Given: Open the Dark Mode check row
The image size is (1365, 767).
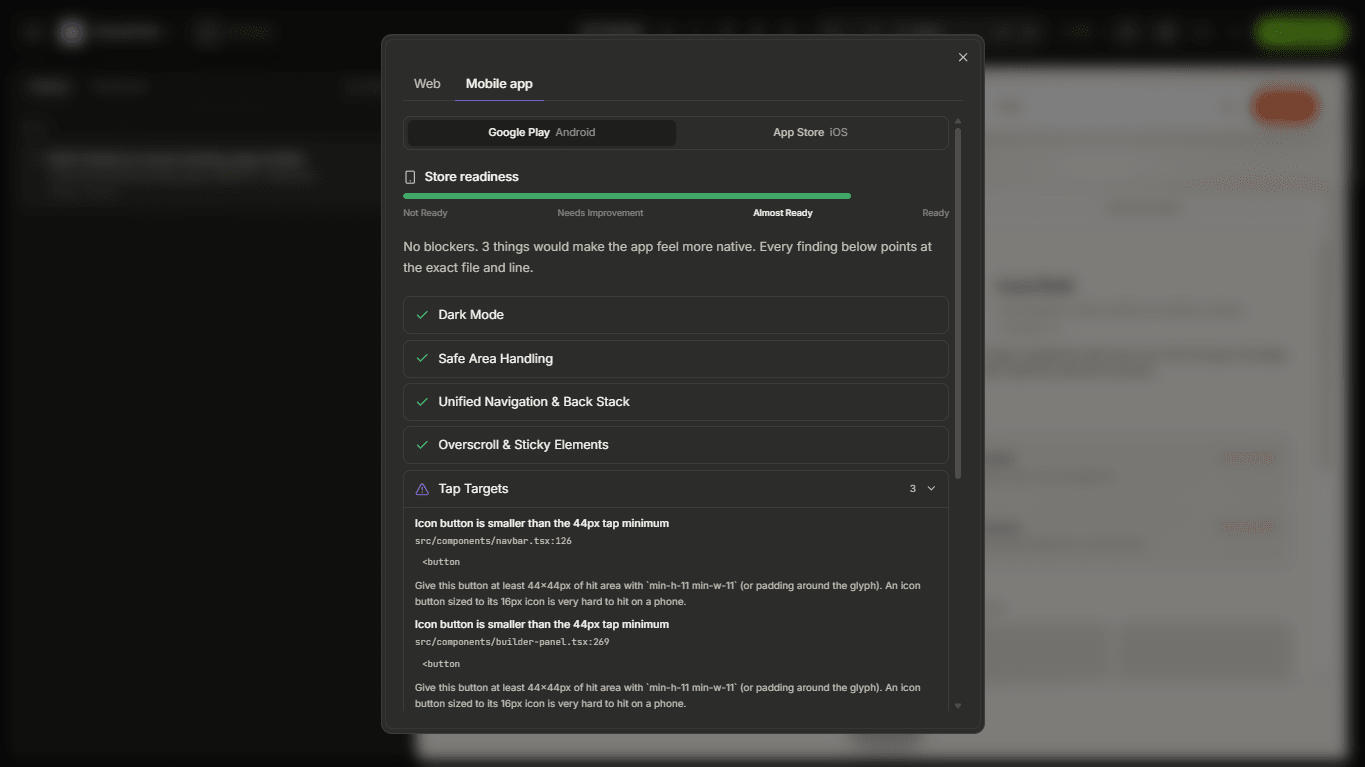Looking at the screenshot, I should (x=676, y=315).
